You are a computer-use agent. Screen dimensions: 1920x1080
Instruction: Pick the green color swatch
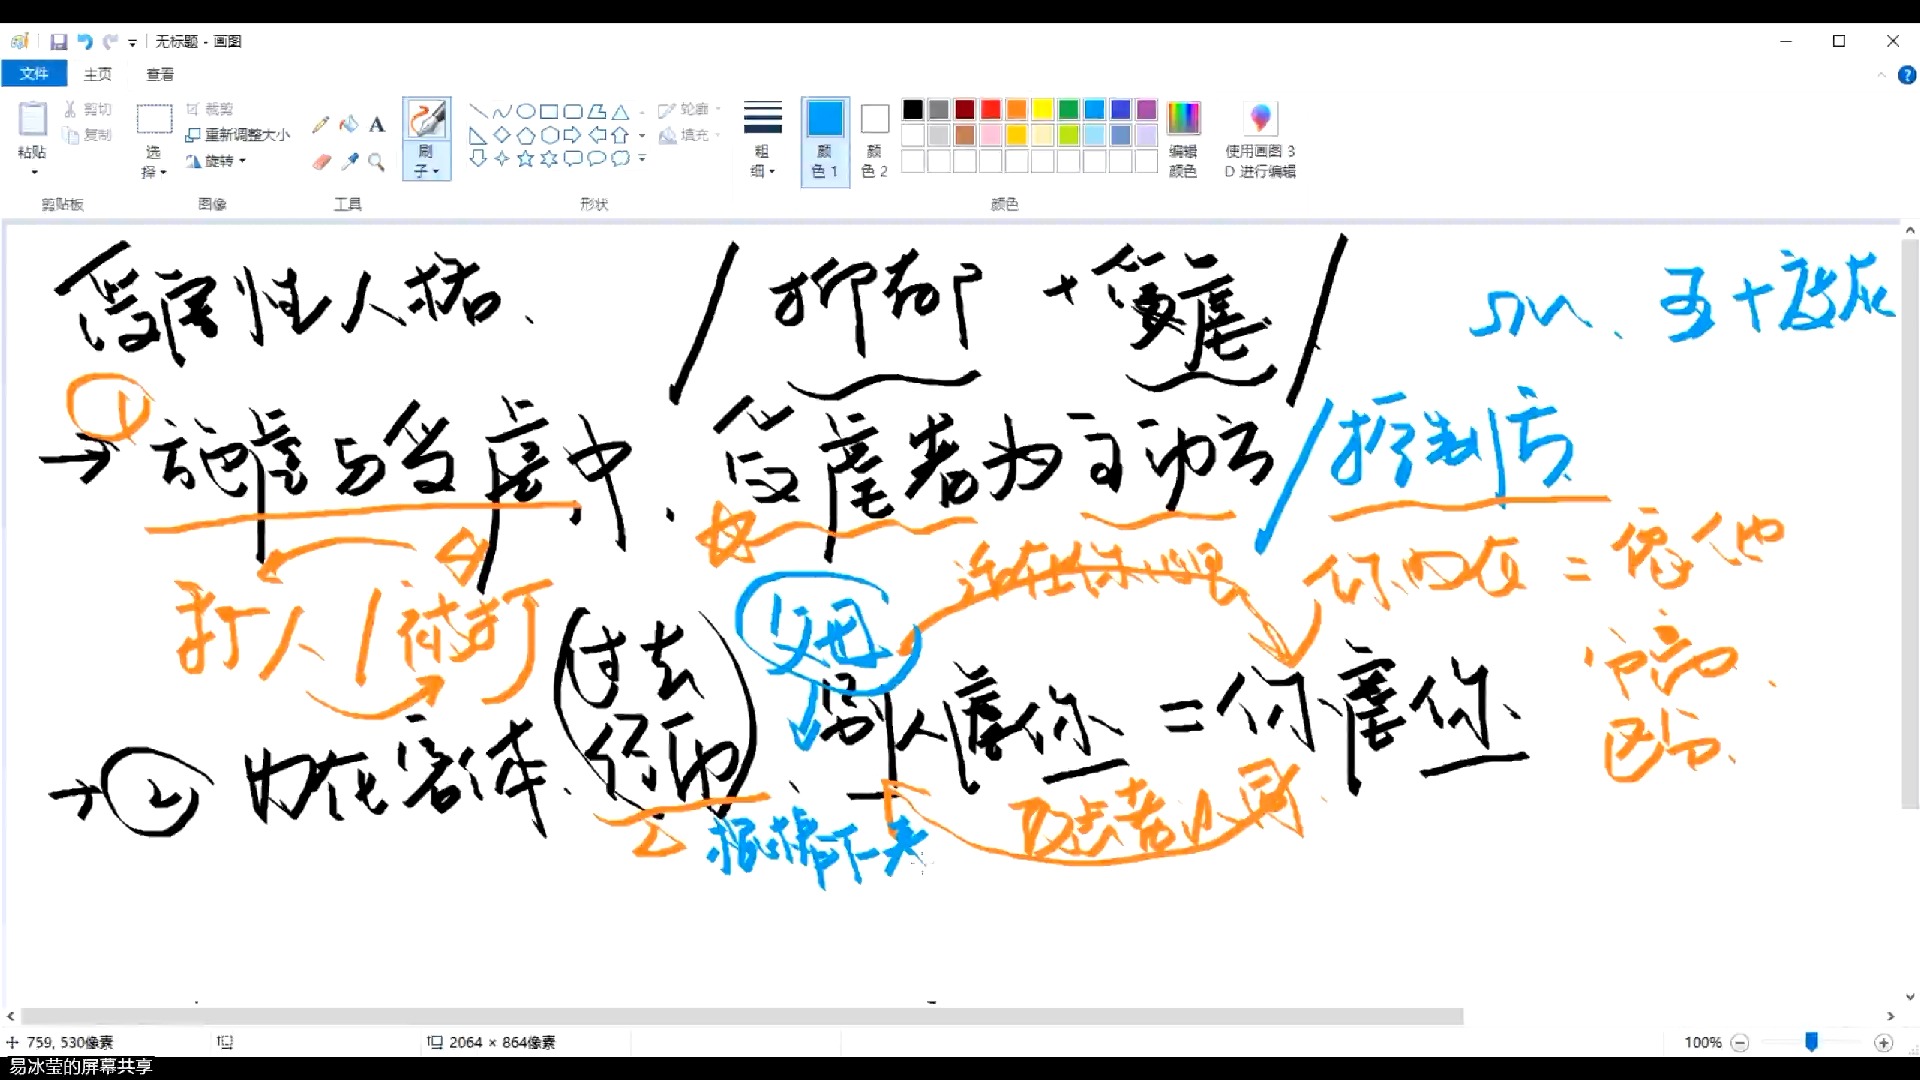[1069, 110]
